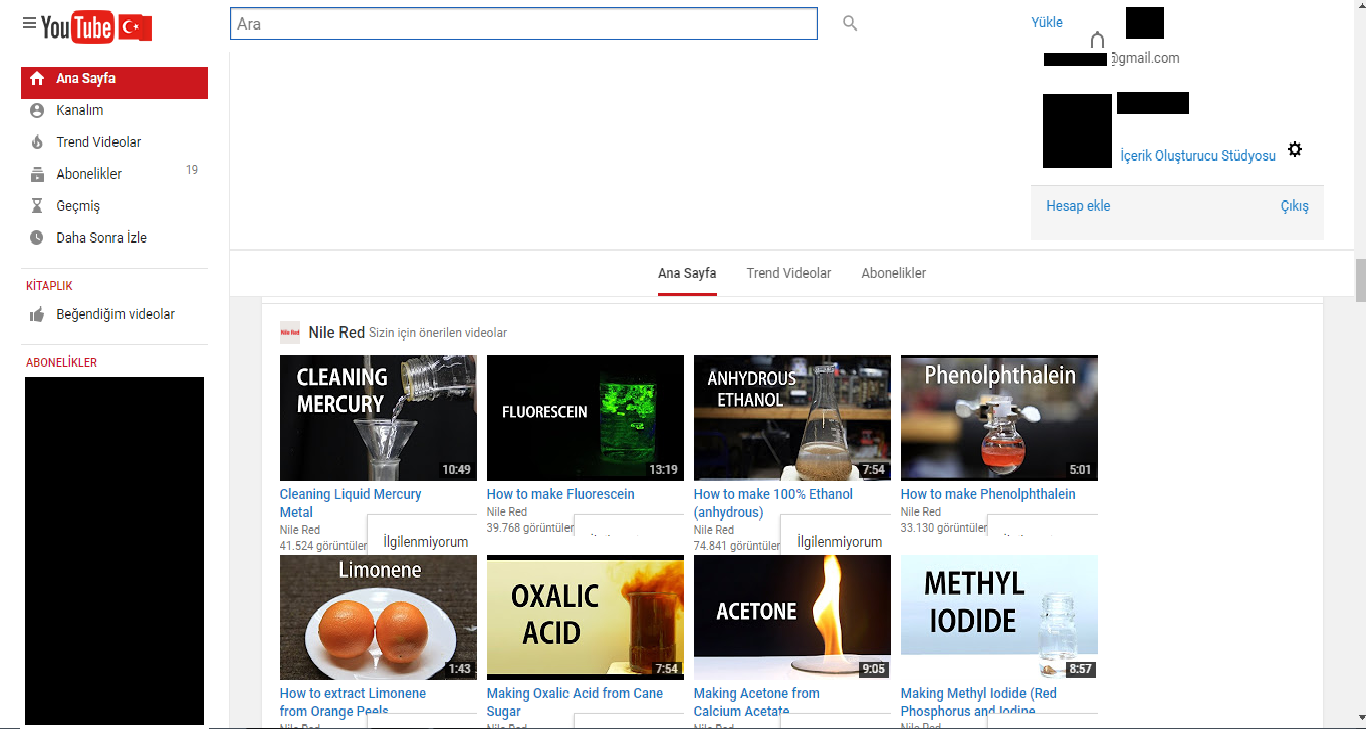Open the Nile Red channel title in the feed header

click(337, 332)
